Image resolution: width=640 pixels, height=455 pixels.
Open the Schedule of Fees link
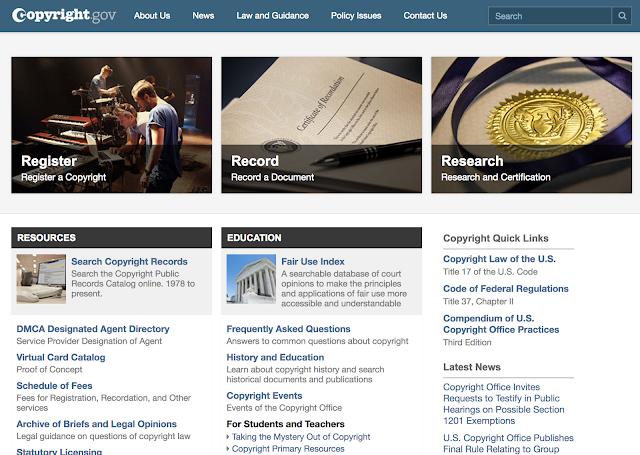[54, 386]
